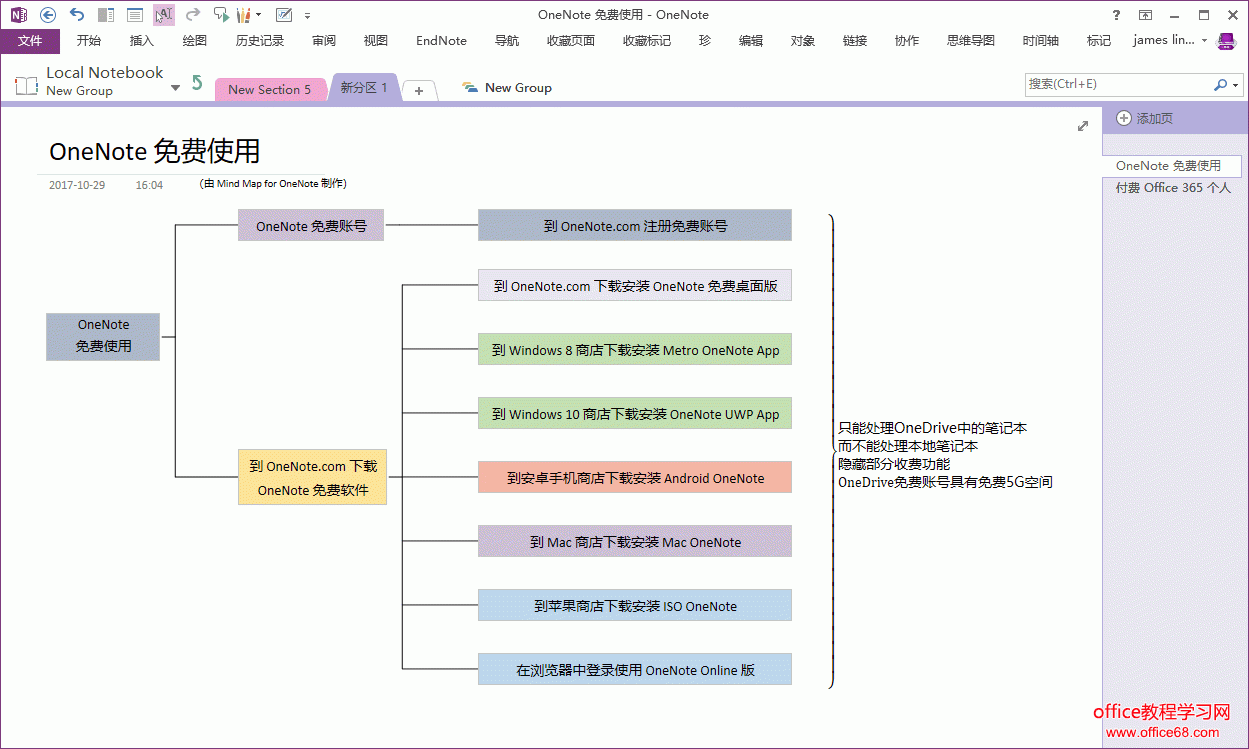The image size is (1249, 749).
Task: Switch to the 绘图 ribbon tab
Action: [195, 41]
